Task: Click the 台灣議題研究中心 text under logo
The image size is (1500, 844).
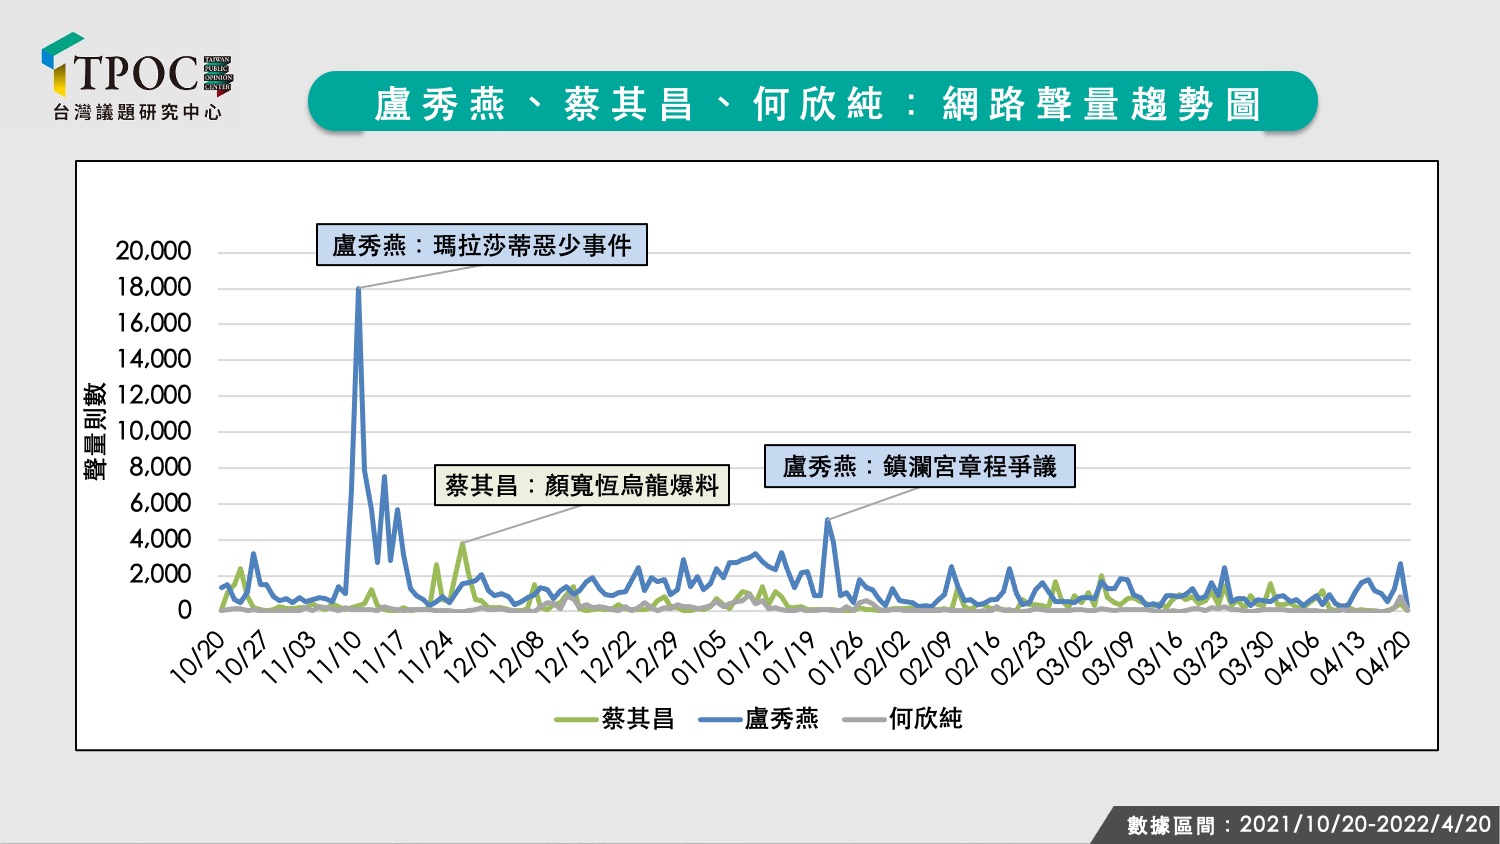Action: coord(137,112)
